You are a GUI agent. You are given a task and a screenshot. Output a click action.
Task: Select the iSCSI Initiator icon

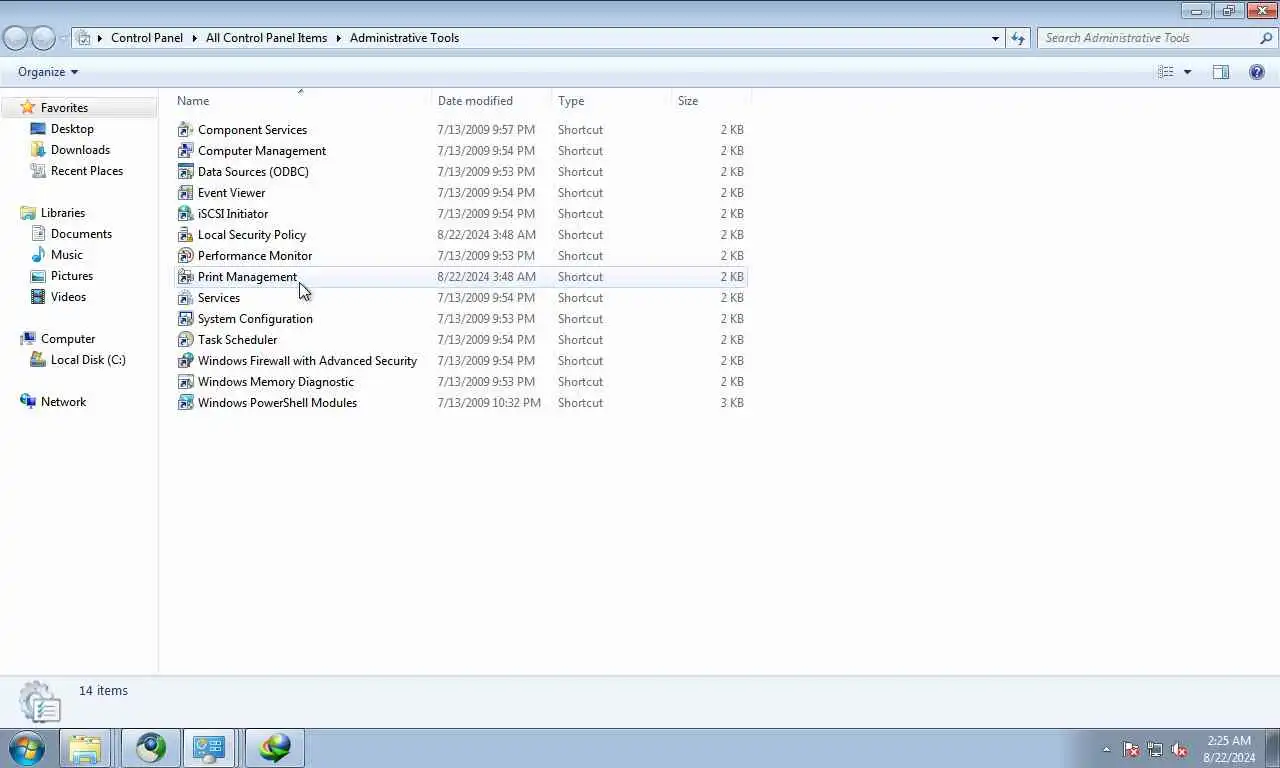[185, 214]
